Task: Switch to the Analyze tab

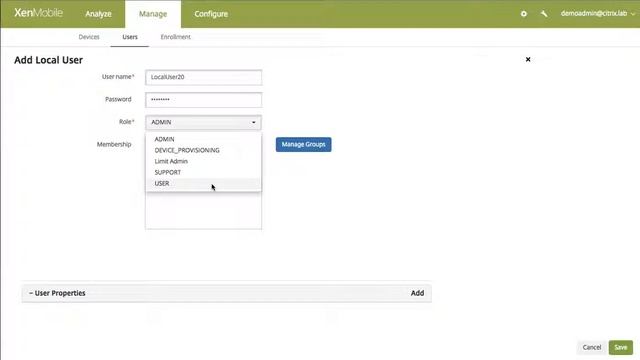Action: [x=98, y=14]
